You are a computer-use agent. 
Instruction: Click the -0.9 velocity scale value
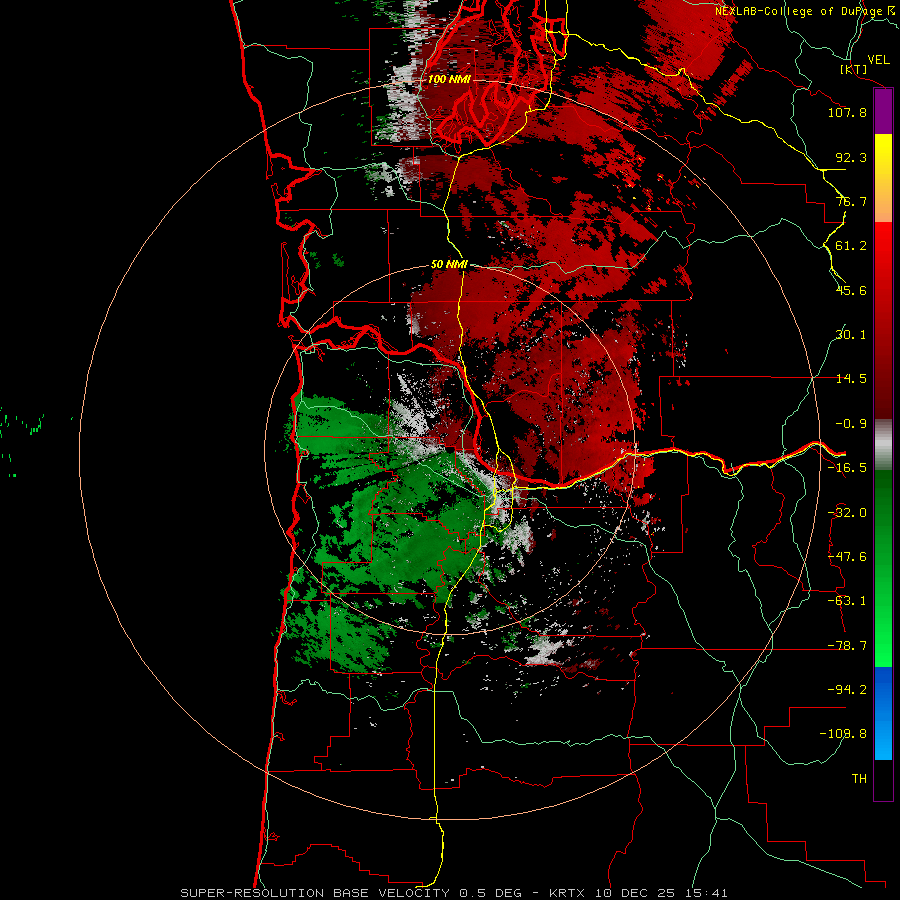[851, 424]
